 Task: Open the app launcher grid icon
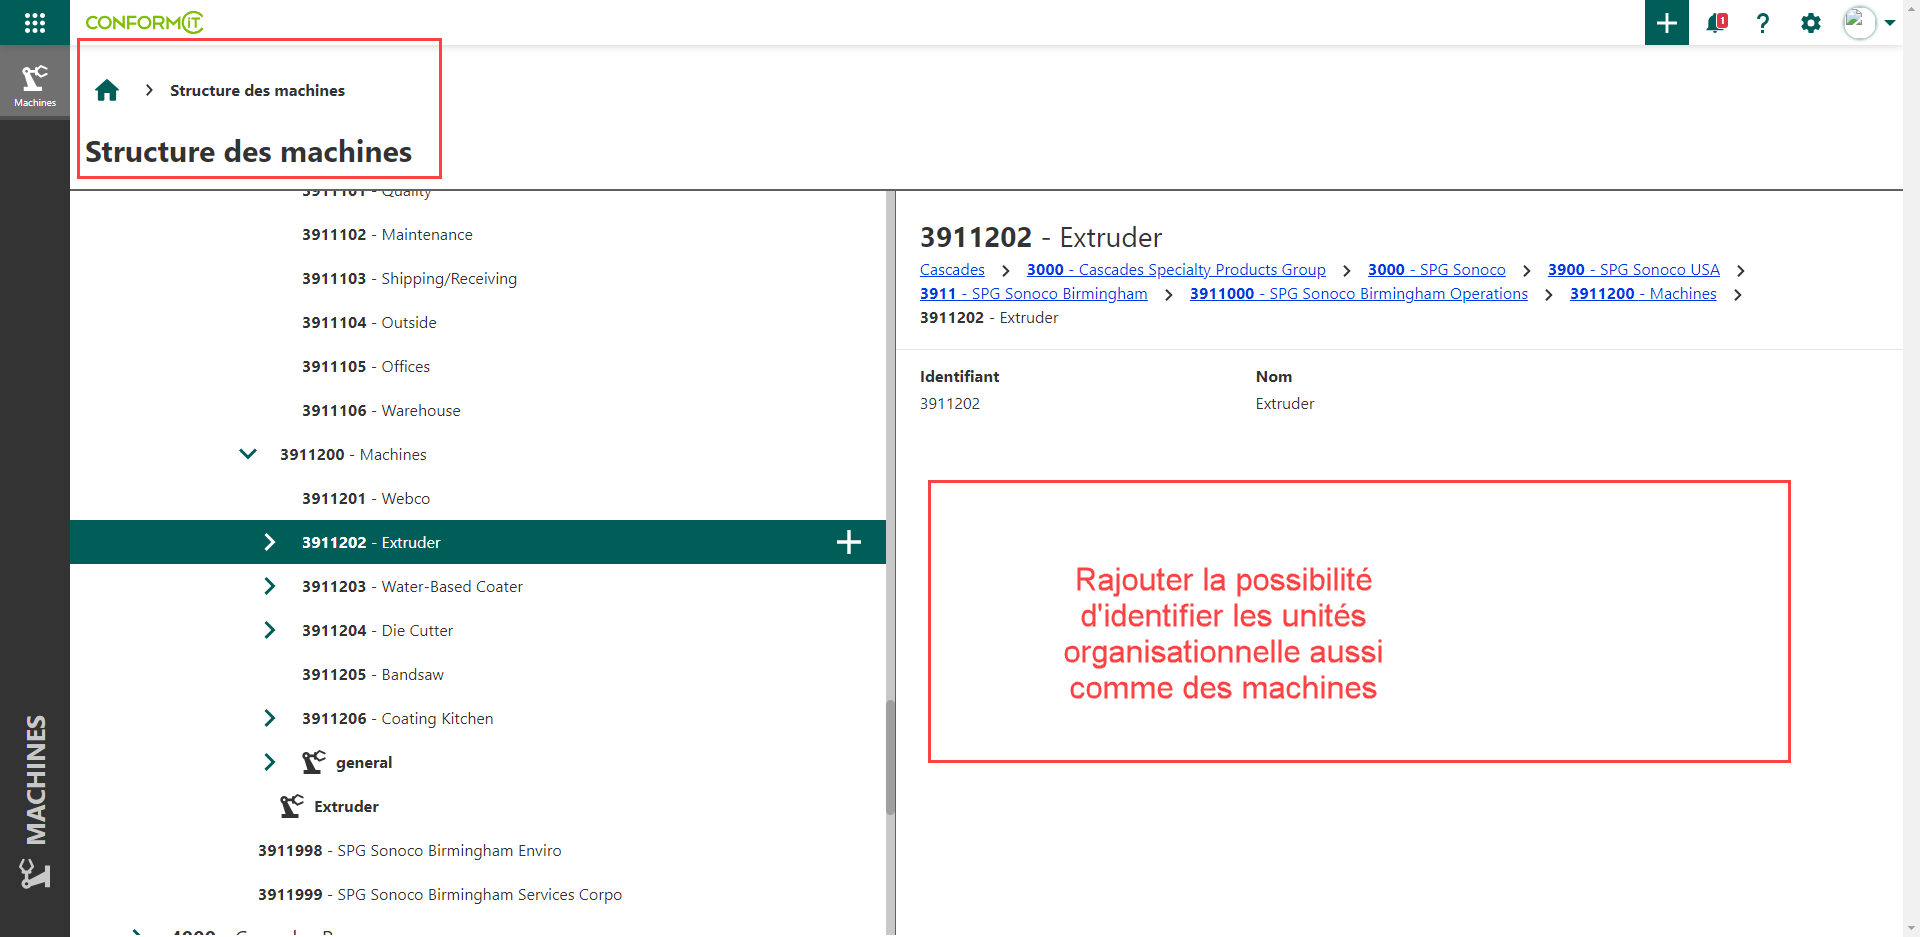(35, 22)
